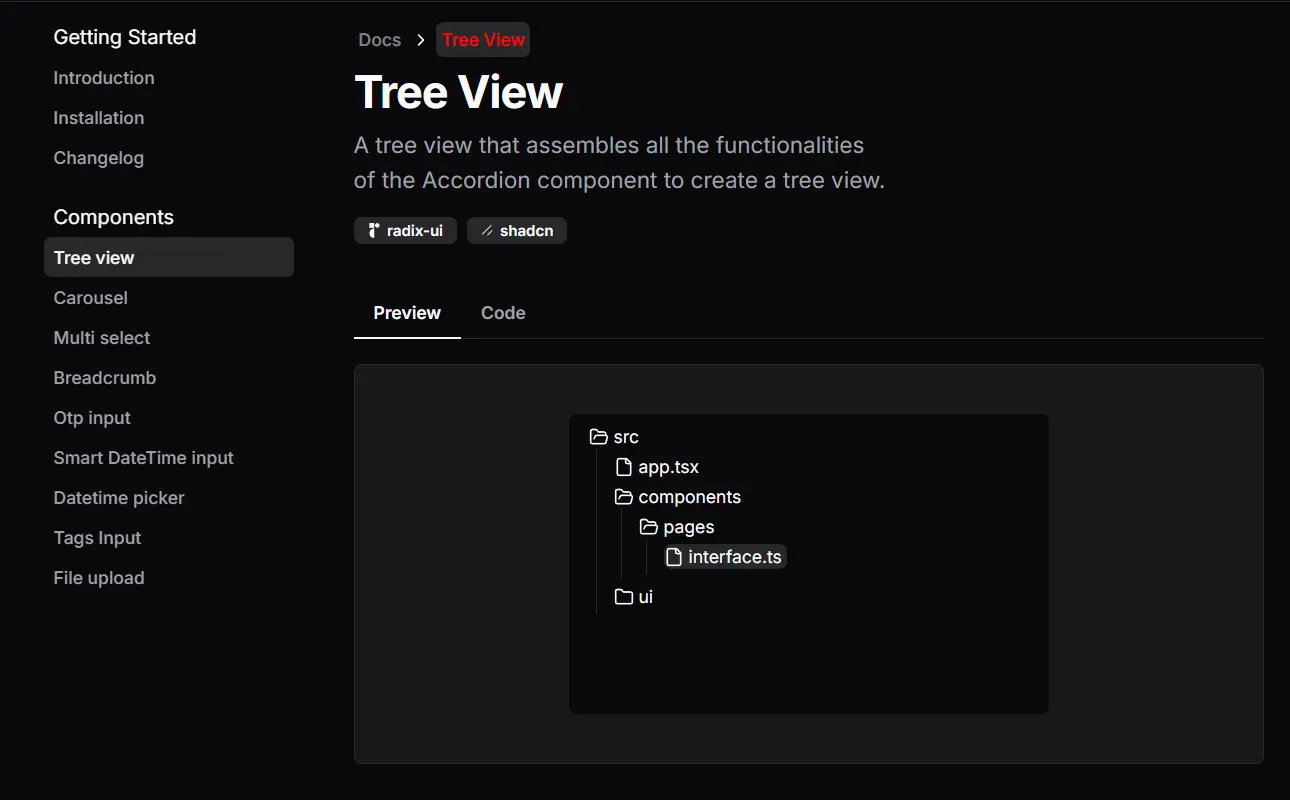Click the shadcn logo in the badge
This screenshot has width=1290, height=800.
[x=486, y=230]
